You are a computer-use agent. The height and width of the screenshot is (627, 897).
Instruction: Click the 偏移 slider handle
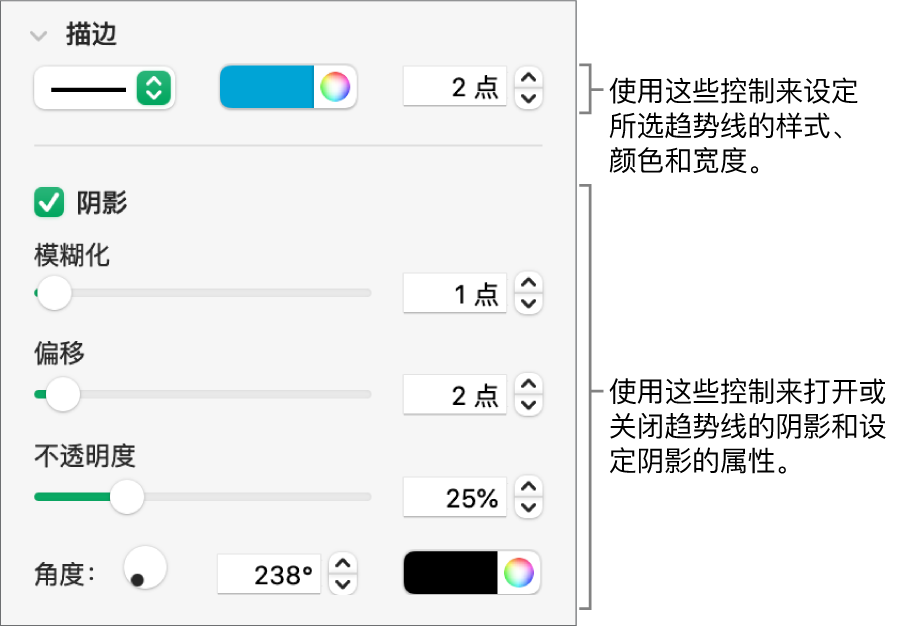(x=62, y=395)
